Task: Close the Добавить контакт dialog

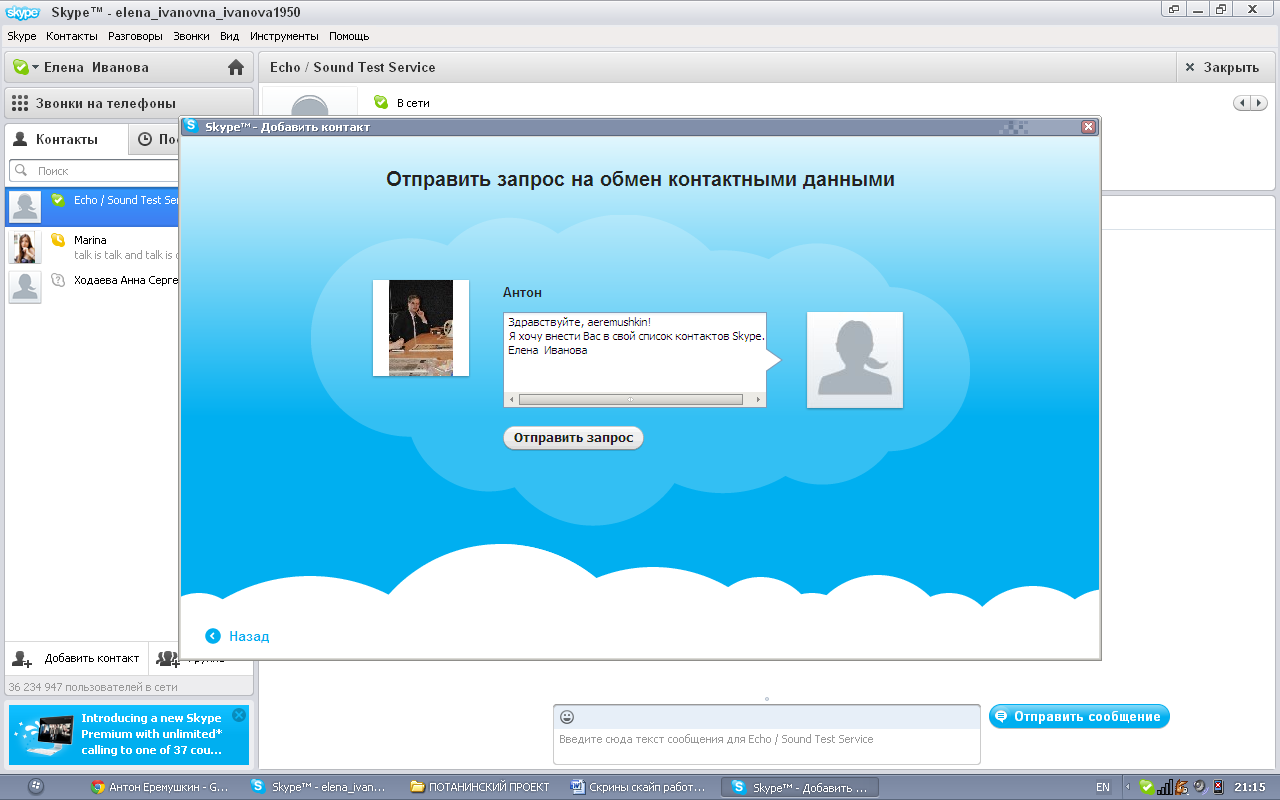Action: coord(1088,127)
